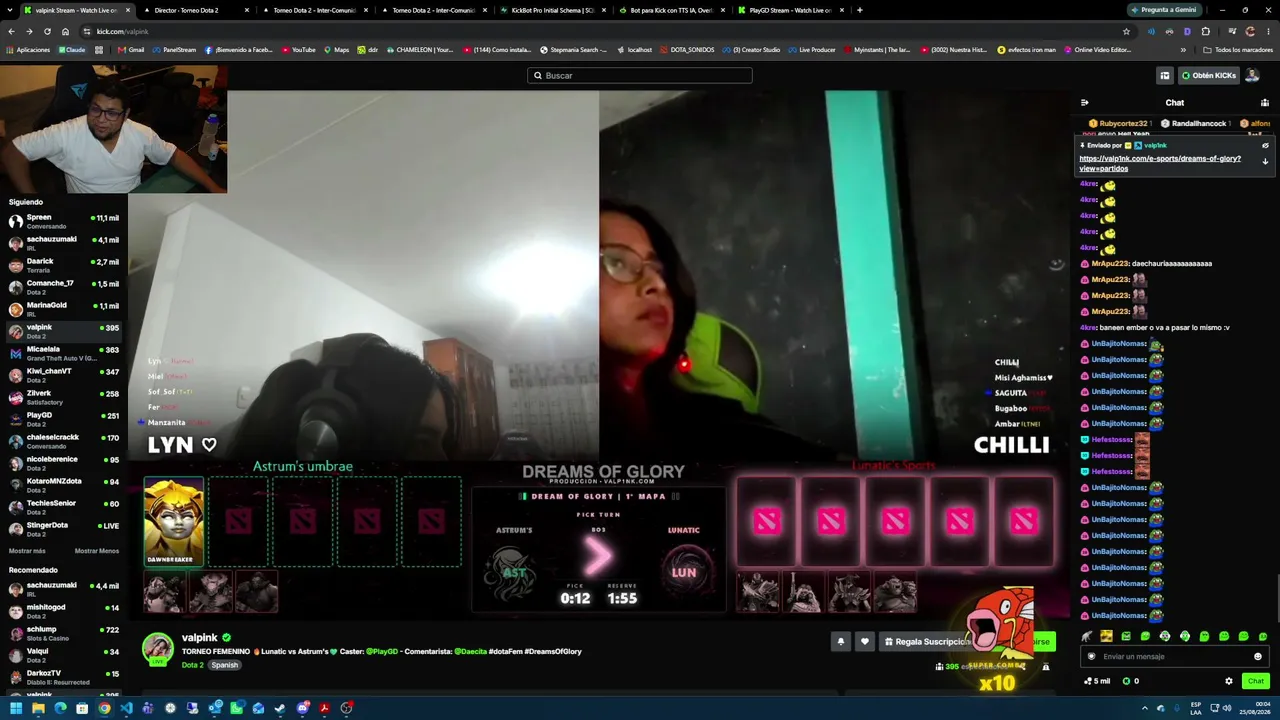Show hidden system tray icons
Viewport: 1280px width, 720px height.
(1145, 708)
